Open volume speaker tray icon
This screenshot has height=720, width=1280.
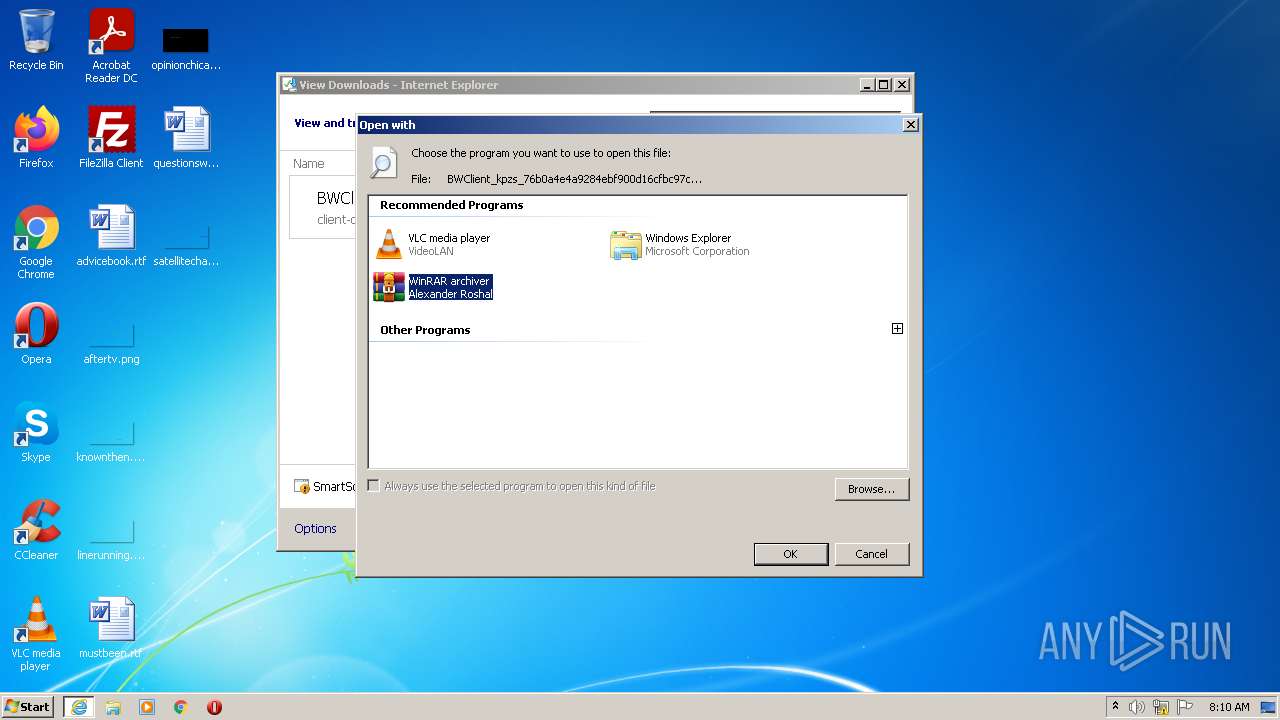click(x=1137, y=707)
